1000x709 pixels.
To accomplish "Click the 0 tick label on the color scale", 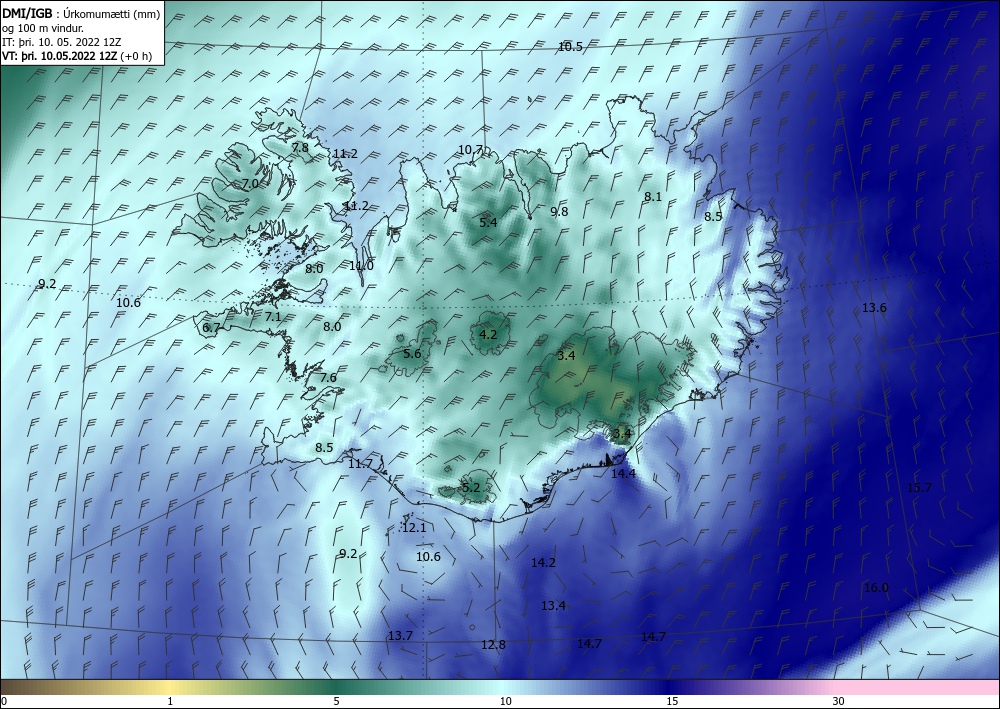I will point(3,702).
